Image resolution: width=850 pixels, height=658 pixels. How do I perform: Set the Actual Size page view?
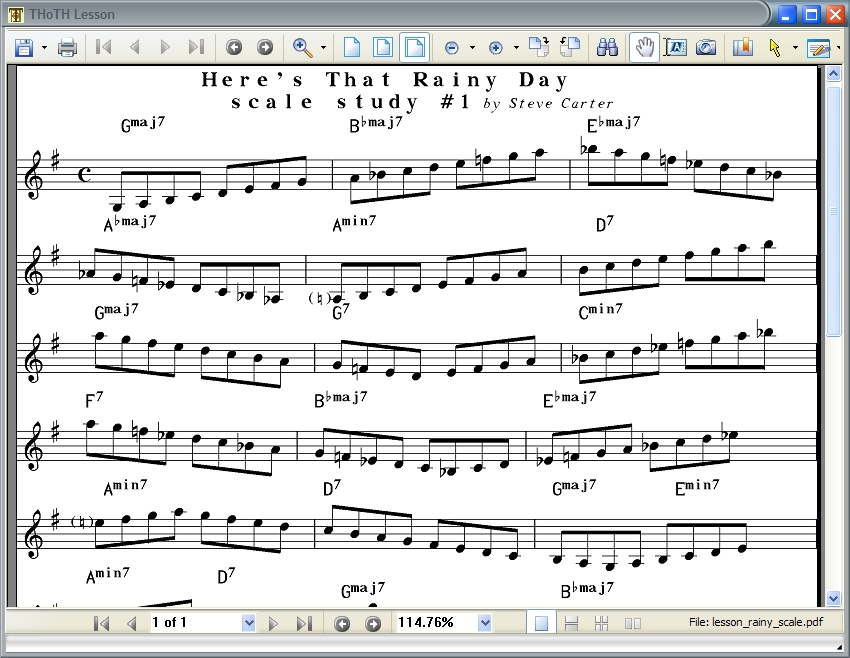coord(352,48)
